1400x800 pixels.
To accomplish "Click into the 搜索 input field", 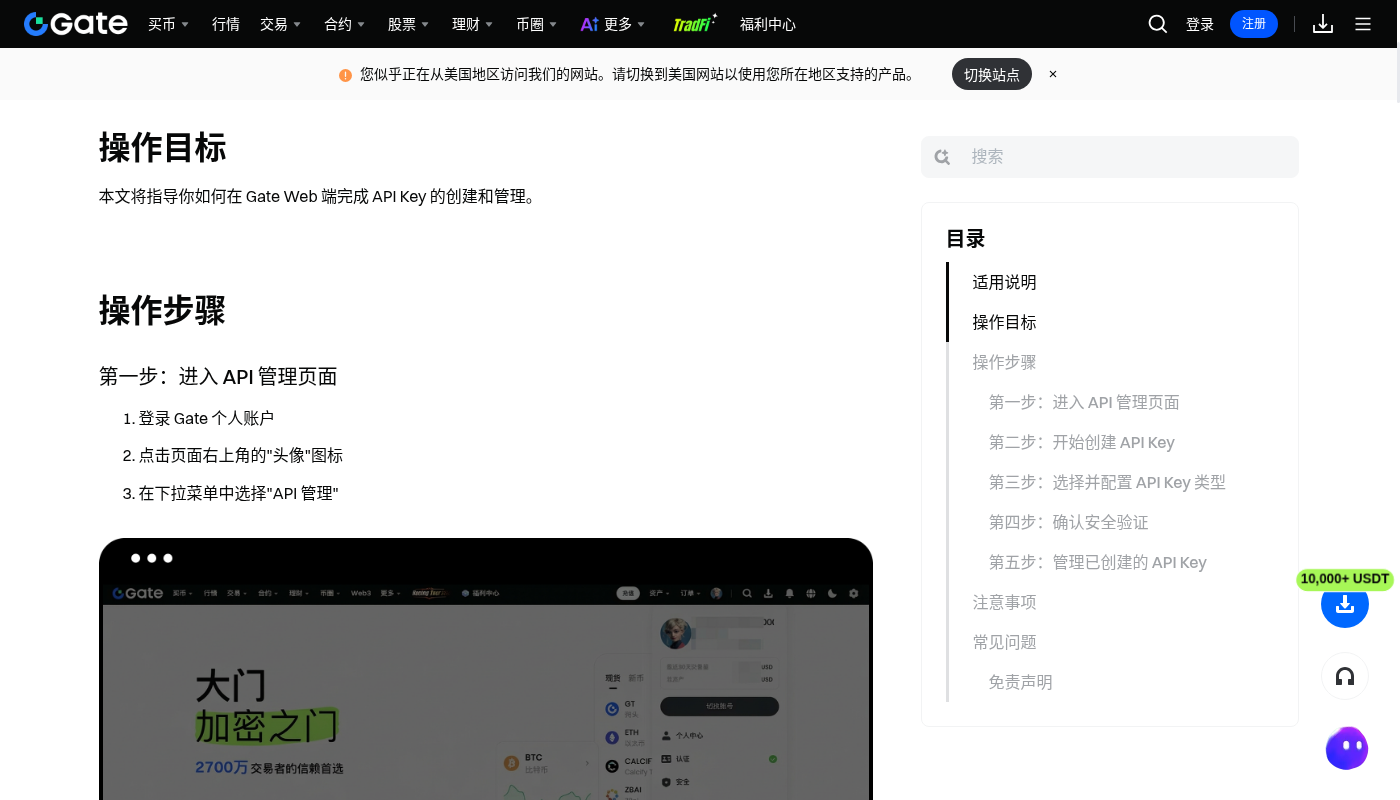I will click(1110, 157).
